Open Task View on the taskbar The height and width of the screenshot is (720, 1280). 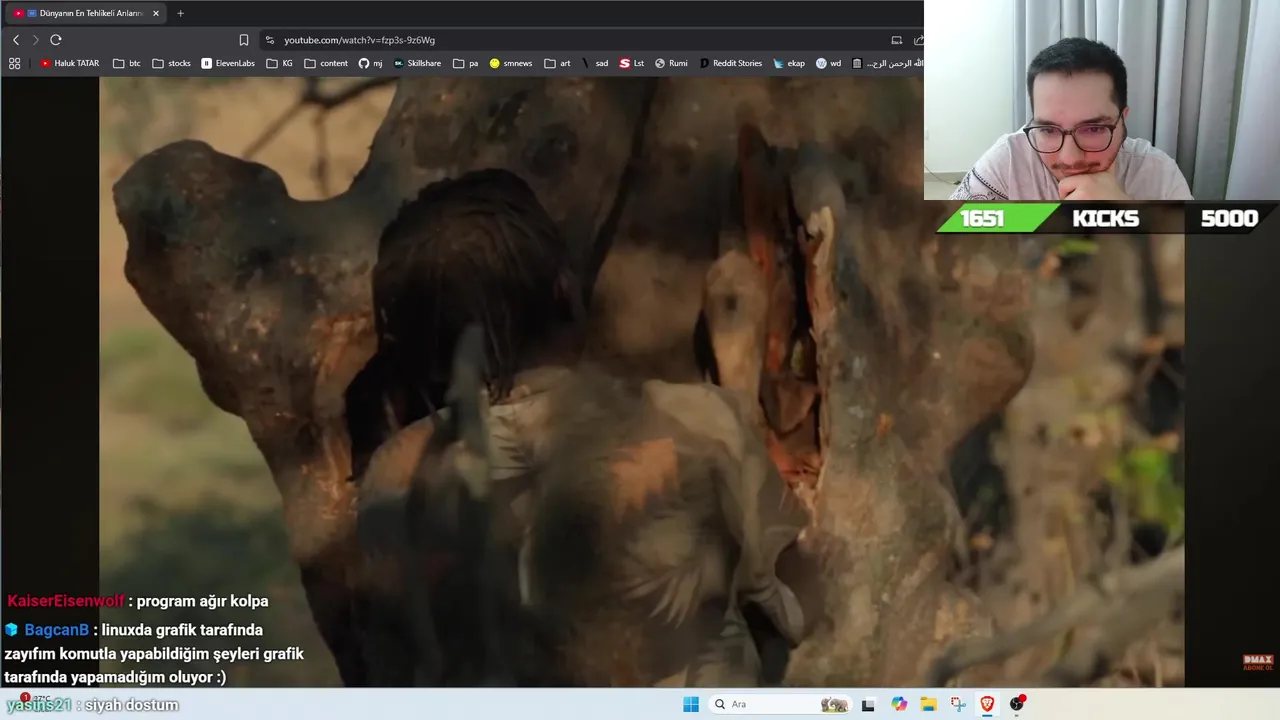click(x=868, y=704)
